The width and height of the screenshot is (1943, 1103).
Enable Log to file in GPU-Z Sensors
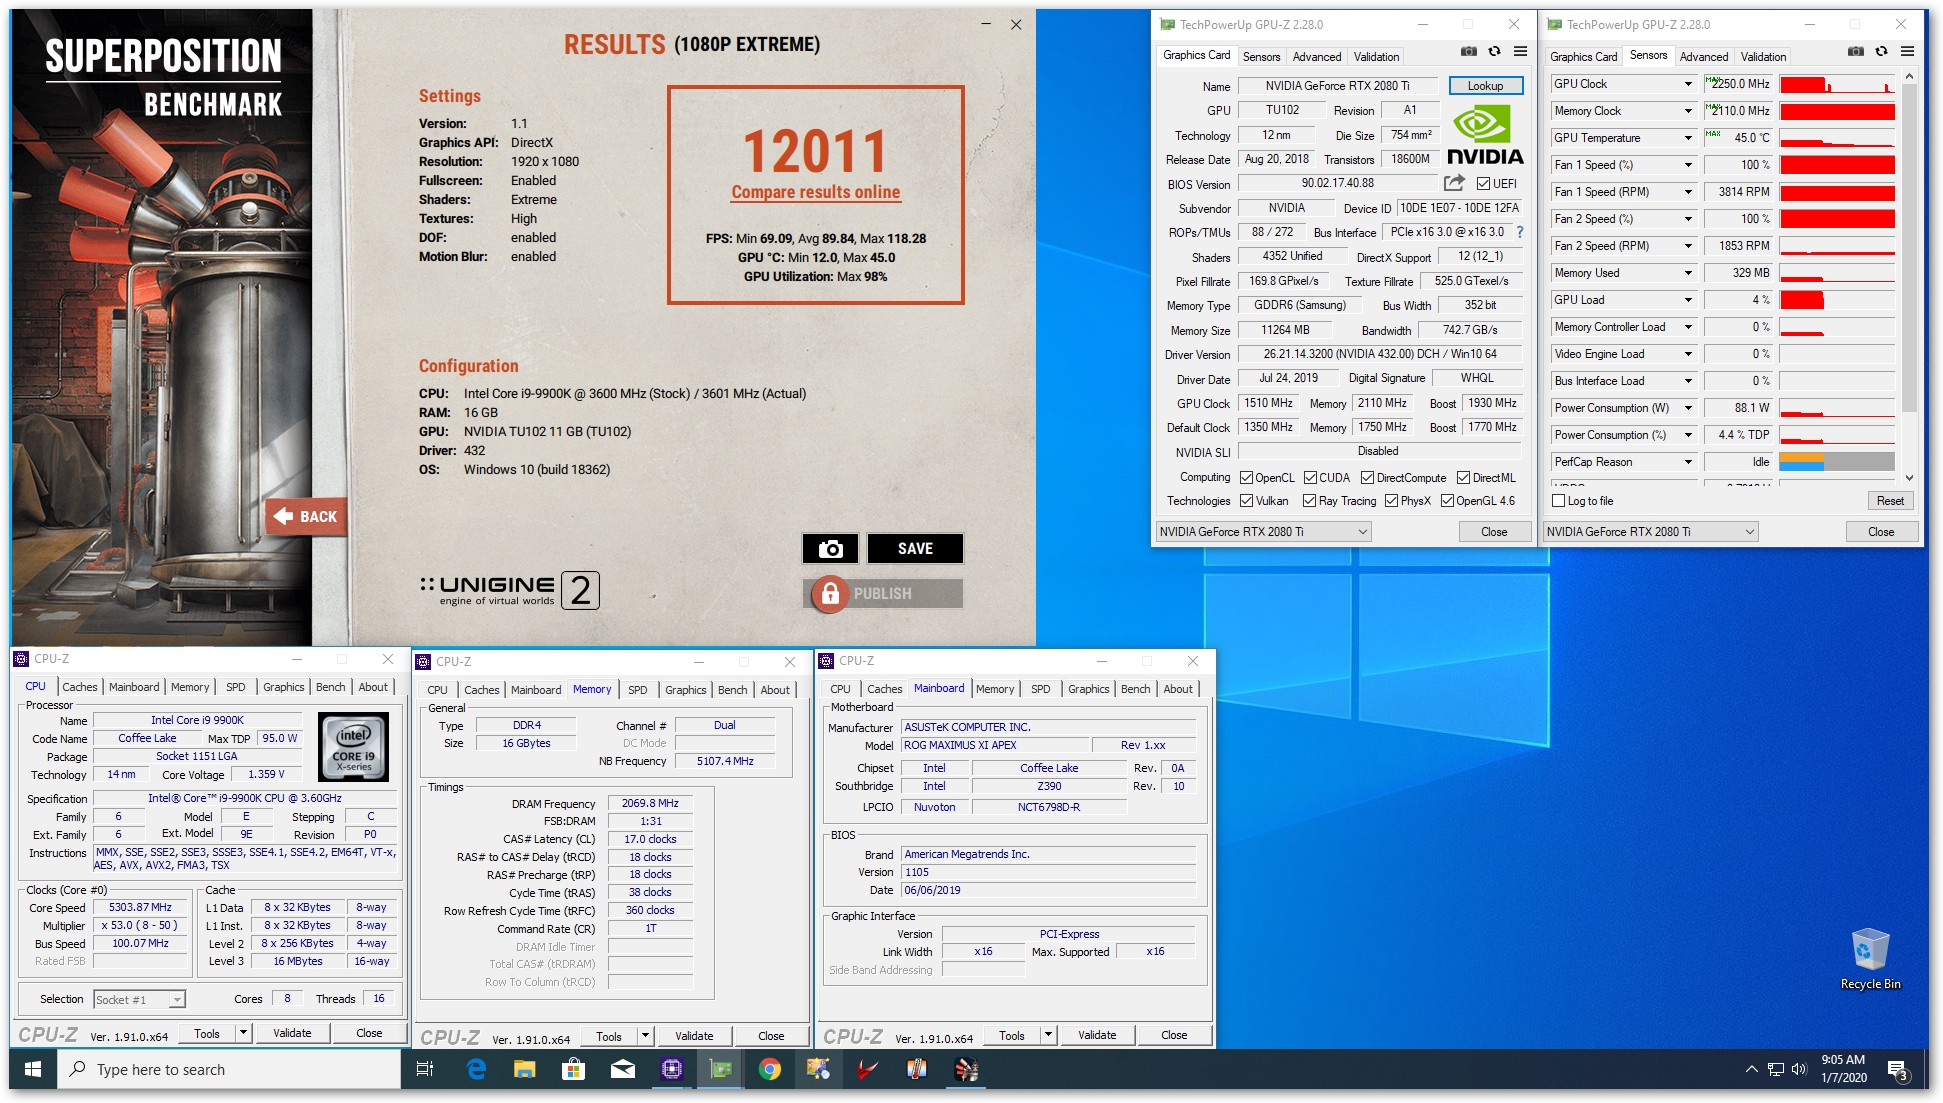tap(1558, 501)
